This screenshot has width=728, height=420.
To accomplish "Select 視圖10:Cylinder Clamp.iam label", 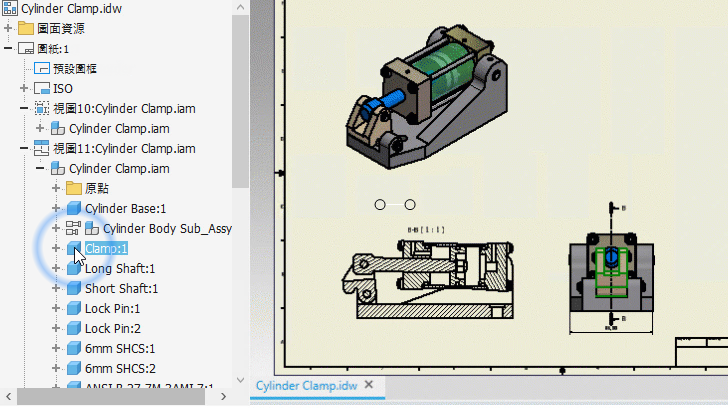I will coord(124,109).
